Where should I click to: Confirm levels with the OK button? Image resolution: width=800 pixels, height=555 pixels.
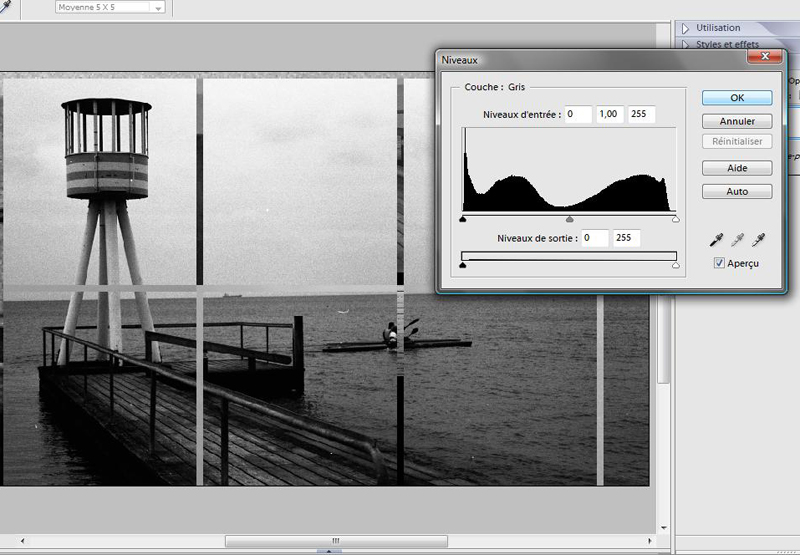pos(737,97)
